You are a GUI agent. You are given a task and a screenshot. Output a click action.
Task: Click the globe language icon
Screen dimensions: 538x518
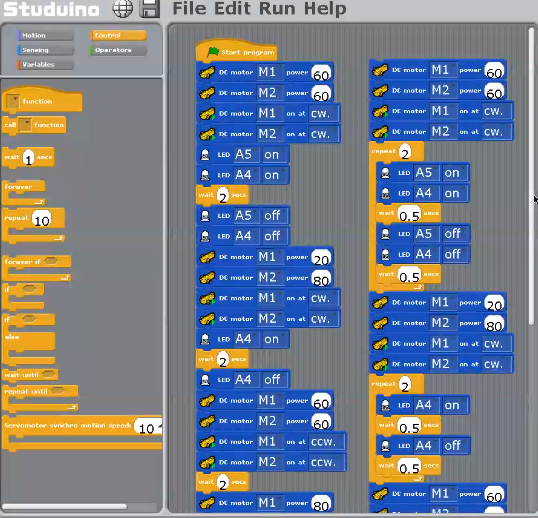coord(123,9)
